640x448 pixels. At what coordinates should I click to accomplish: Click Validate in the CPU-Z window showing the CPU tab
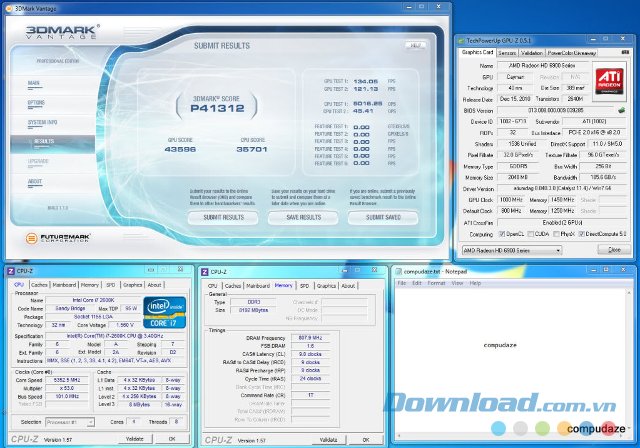[135, 439]
